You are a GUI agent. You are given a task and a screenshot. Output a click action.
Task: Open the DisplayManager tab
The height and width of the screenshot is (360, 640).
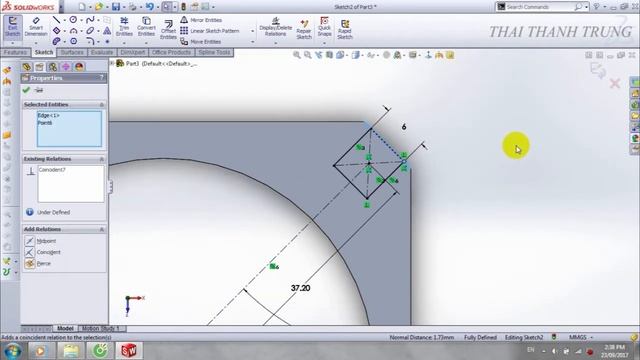79,67
